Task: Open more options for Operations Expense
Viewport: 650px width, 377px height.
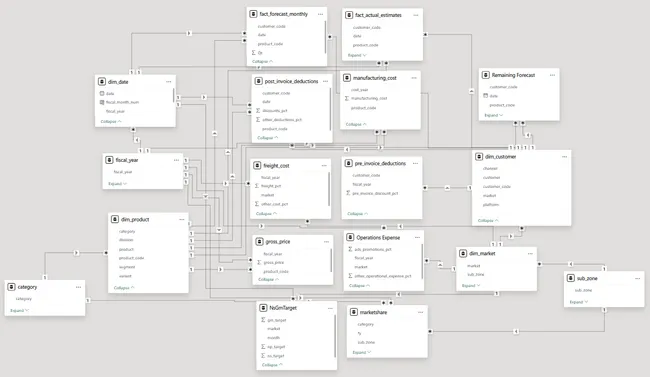Action: click(x=417, y=238)
